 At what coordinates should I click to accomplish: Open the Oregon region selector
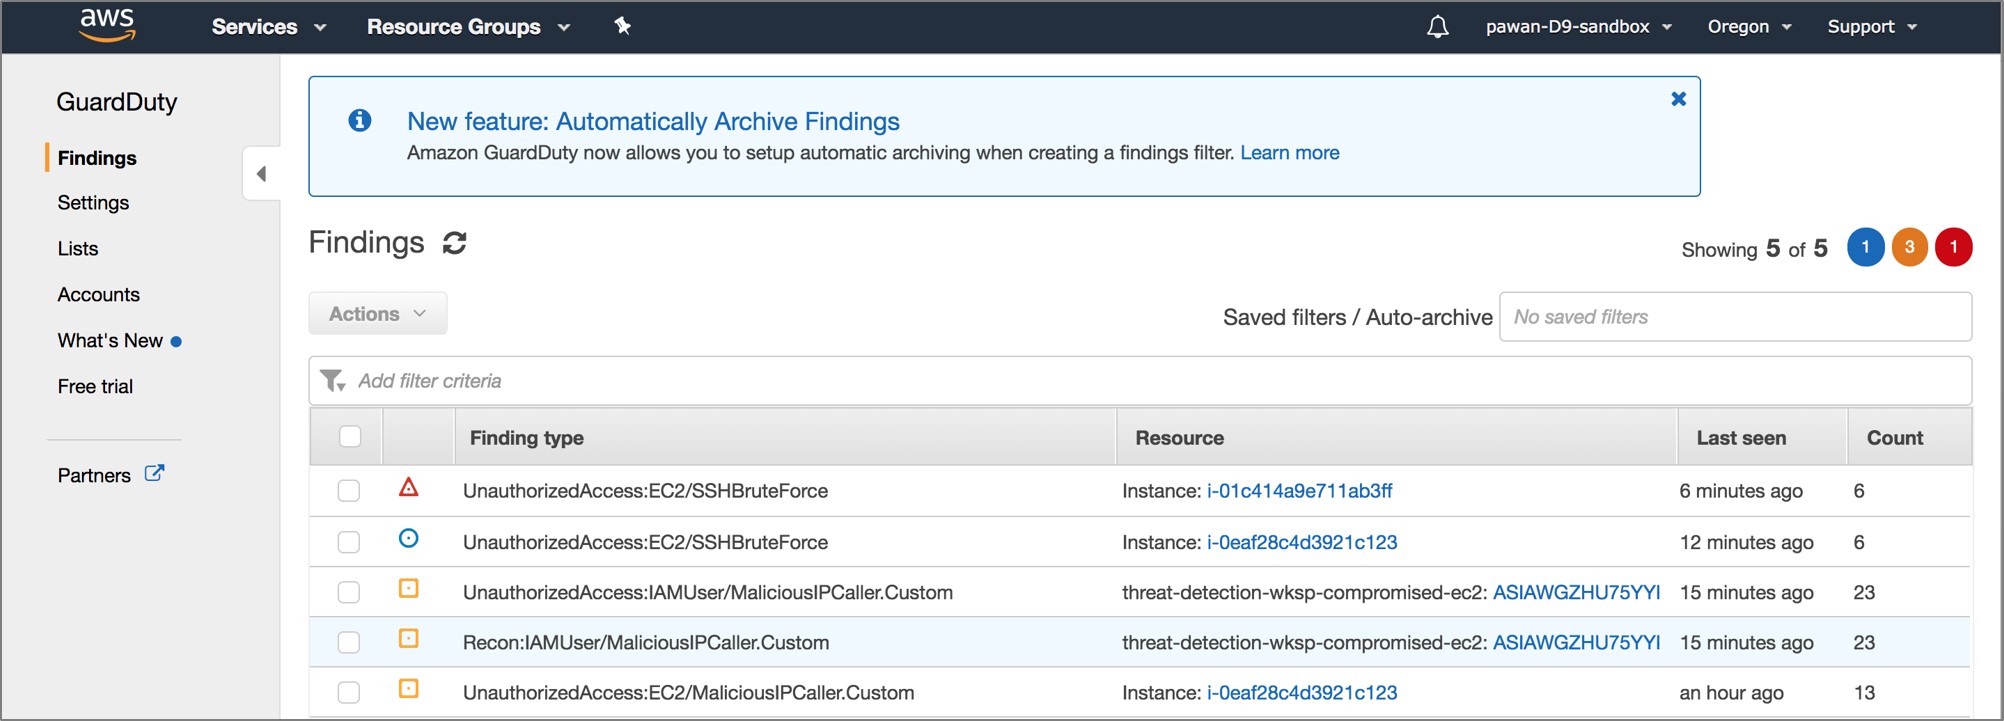pyautogui.click(x=1749, y=27)
